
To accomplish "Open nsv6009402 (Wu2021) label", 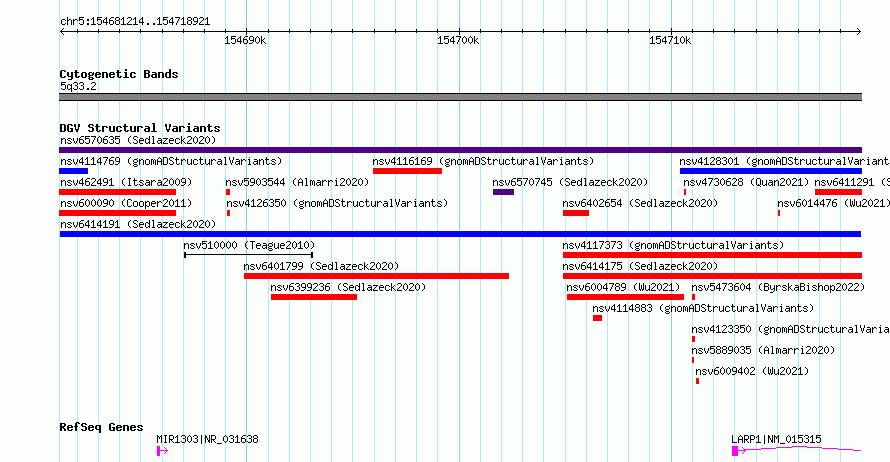I will coord(752,371).
